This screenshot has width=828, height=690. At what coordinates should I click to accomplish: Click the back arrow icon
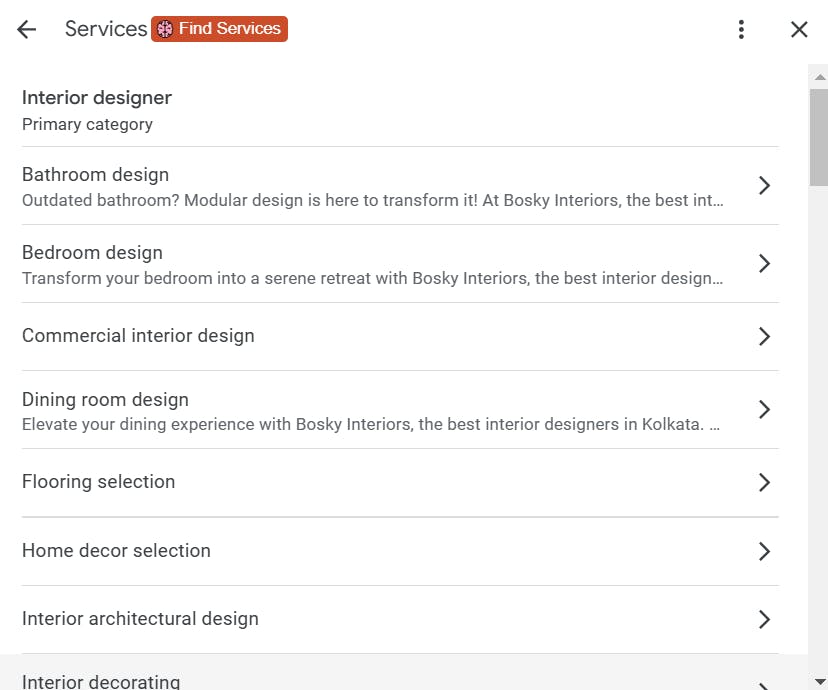click(x=26, y=29)
